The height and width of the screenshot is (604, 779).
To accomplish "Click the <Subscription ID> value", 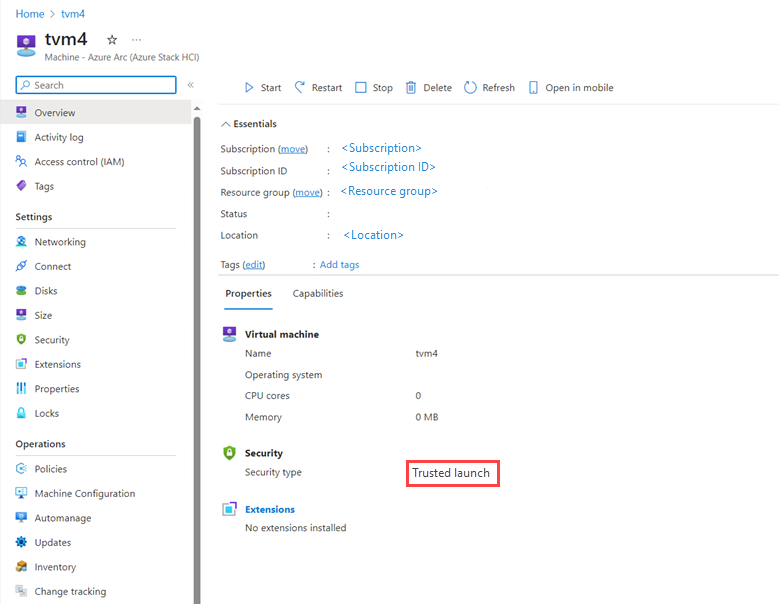I will click(x=389, y=167).
